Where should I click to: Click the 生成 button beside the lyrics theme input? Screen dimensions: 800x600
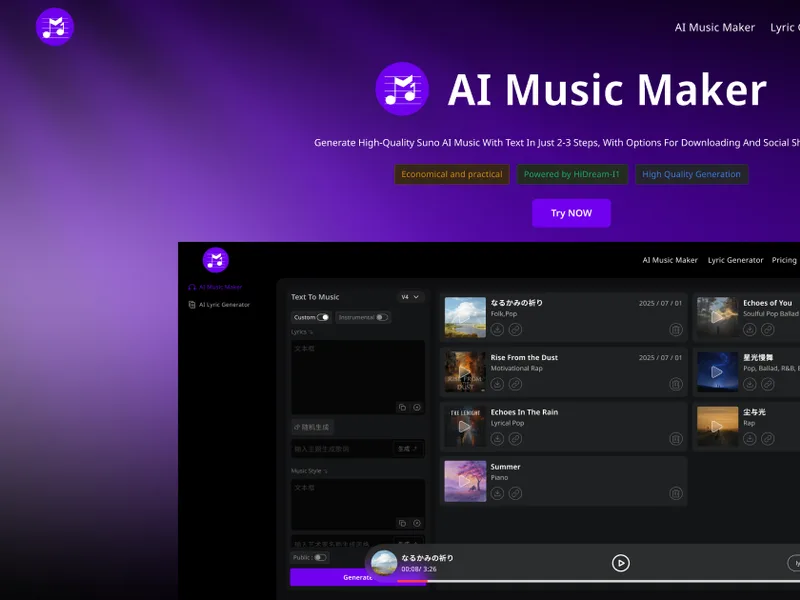[408, 449]
